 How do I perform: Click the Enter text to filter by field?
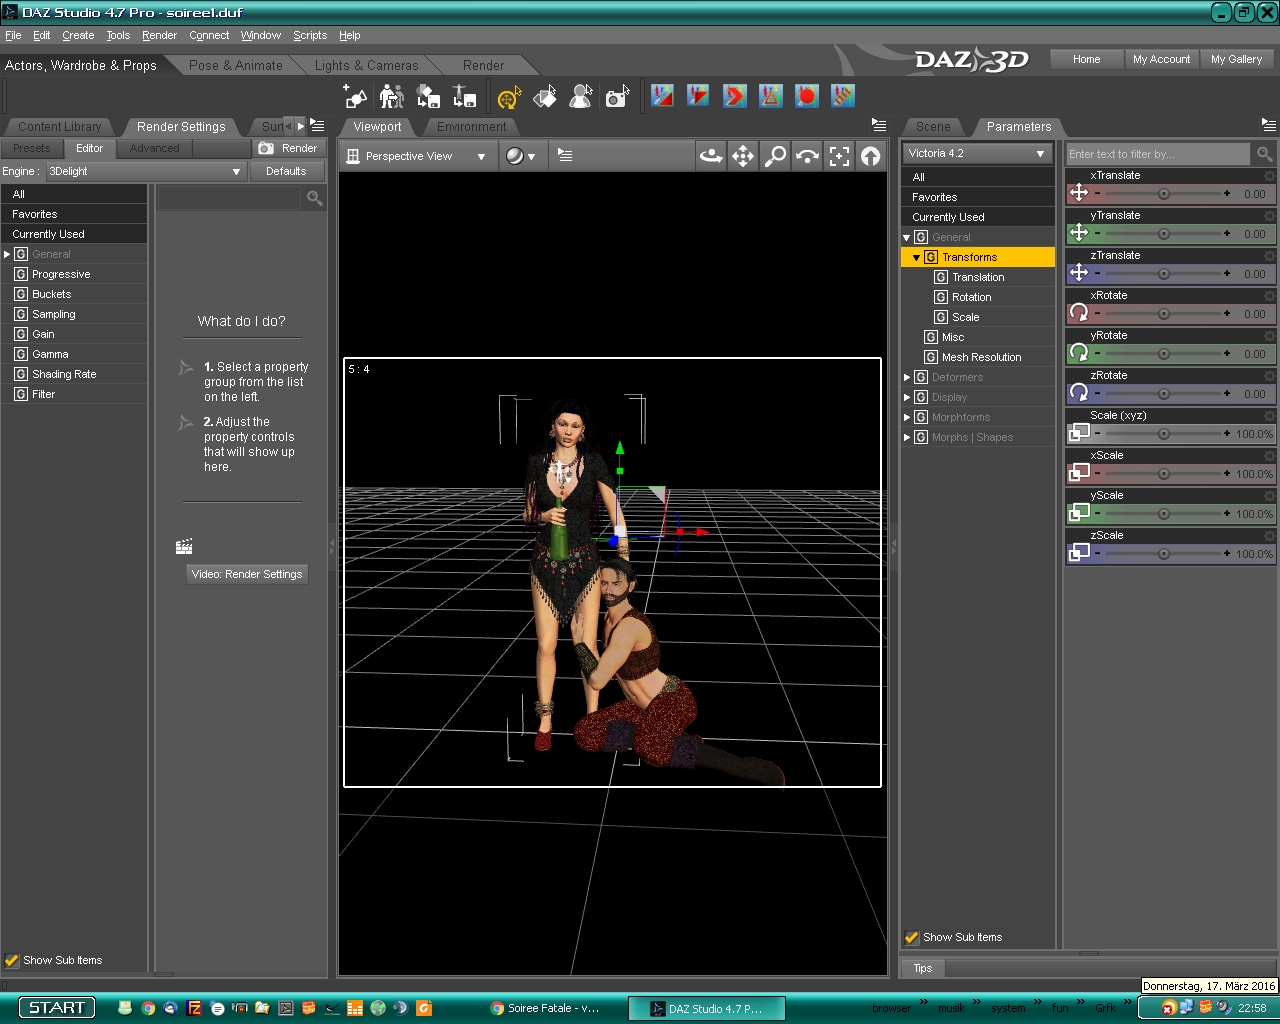click(1157, 154)
